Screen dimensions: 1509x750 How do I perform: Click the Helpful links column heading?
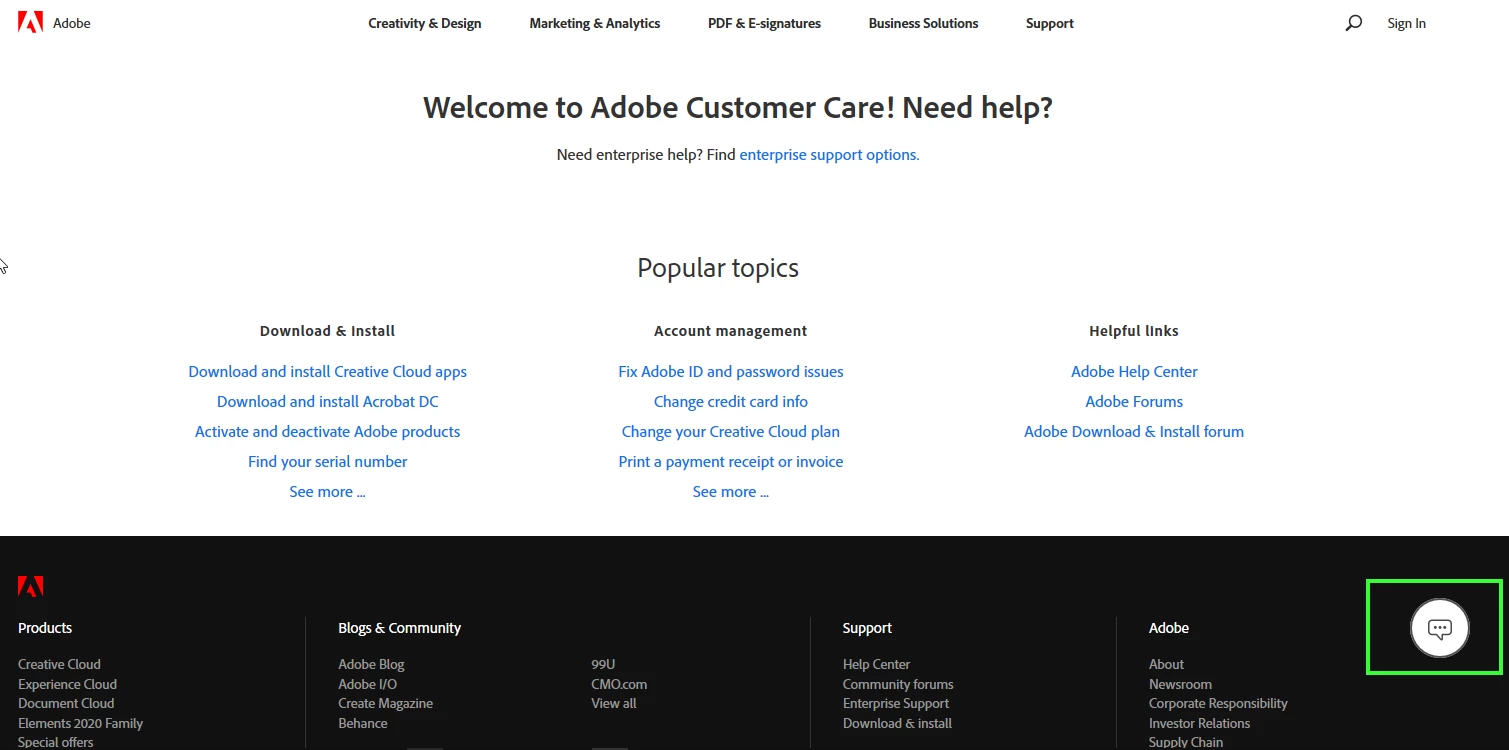1134,331
